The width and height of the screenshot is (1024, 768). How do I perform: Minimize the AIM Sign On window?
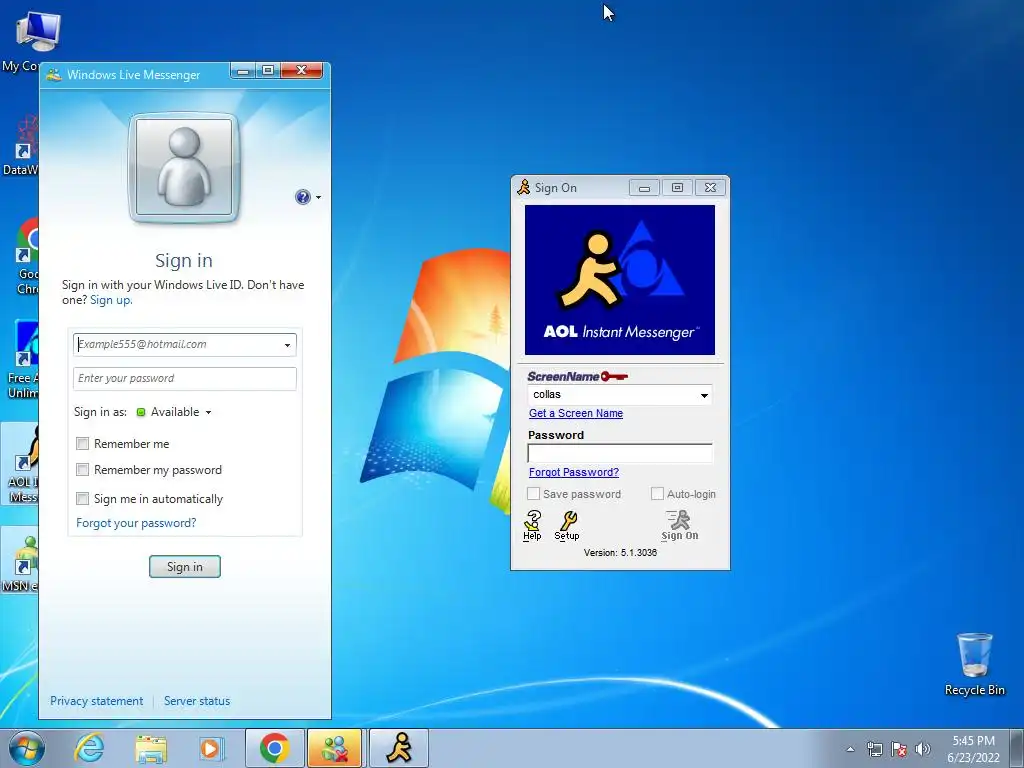click(x=644, y=188)
